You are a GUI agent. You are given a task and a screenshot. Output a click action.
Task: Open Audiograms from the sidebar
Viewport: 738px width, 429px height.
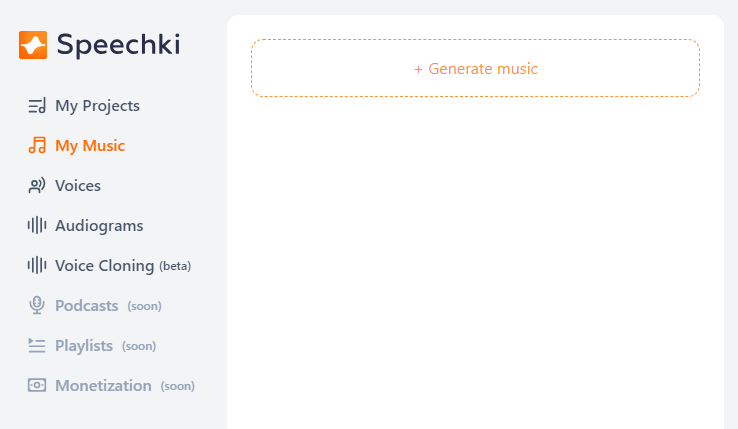click(x=99, y=226)
